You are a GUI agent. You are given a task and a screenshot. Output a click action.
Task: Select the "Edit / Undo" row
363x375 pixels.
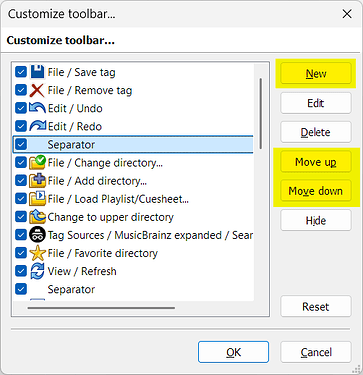click(x=133, y=108)
